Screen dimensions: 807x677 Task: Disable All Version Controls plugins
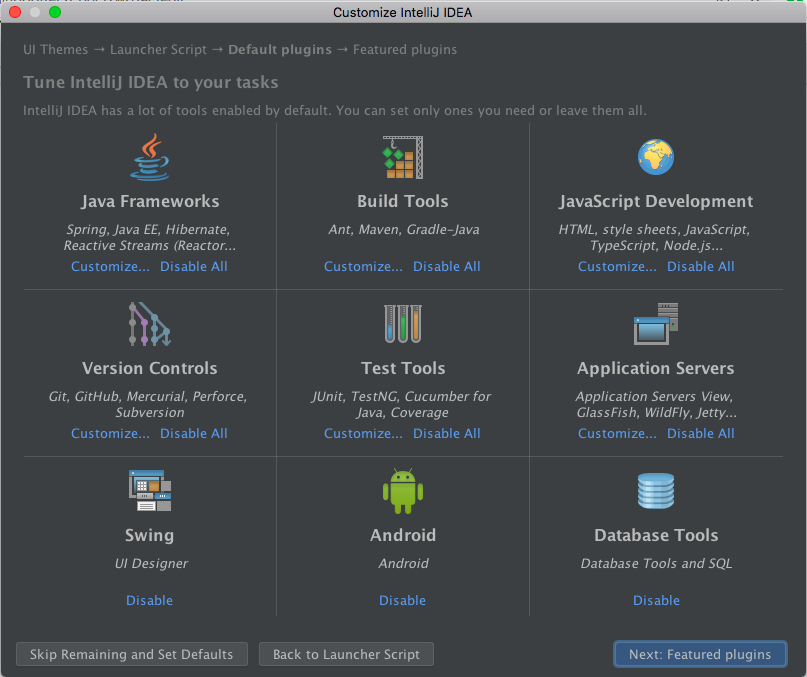coord(194,433)
